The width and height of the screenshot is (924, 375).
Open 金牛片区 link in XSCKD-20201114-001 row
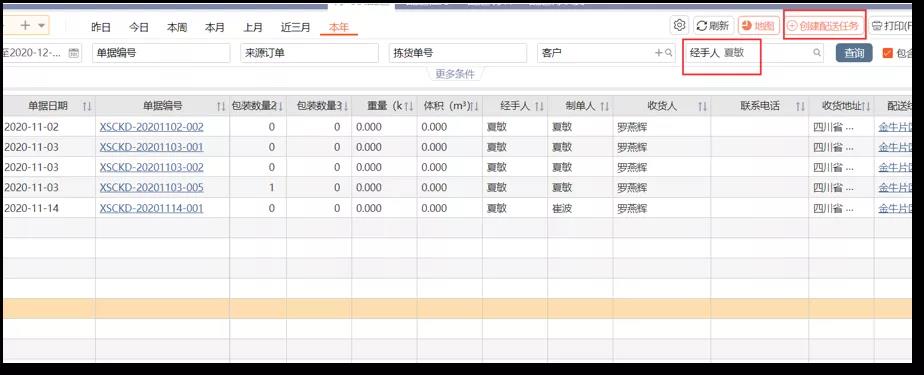(895, 208)
